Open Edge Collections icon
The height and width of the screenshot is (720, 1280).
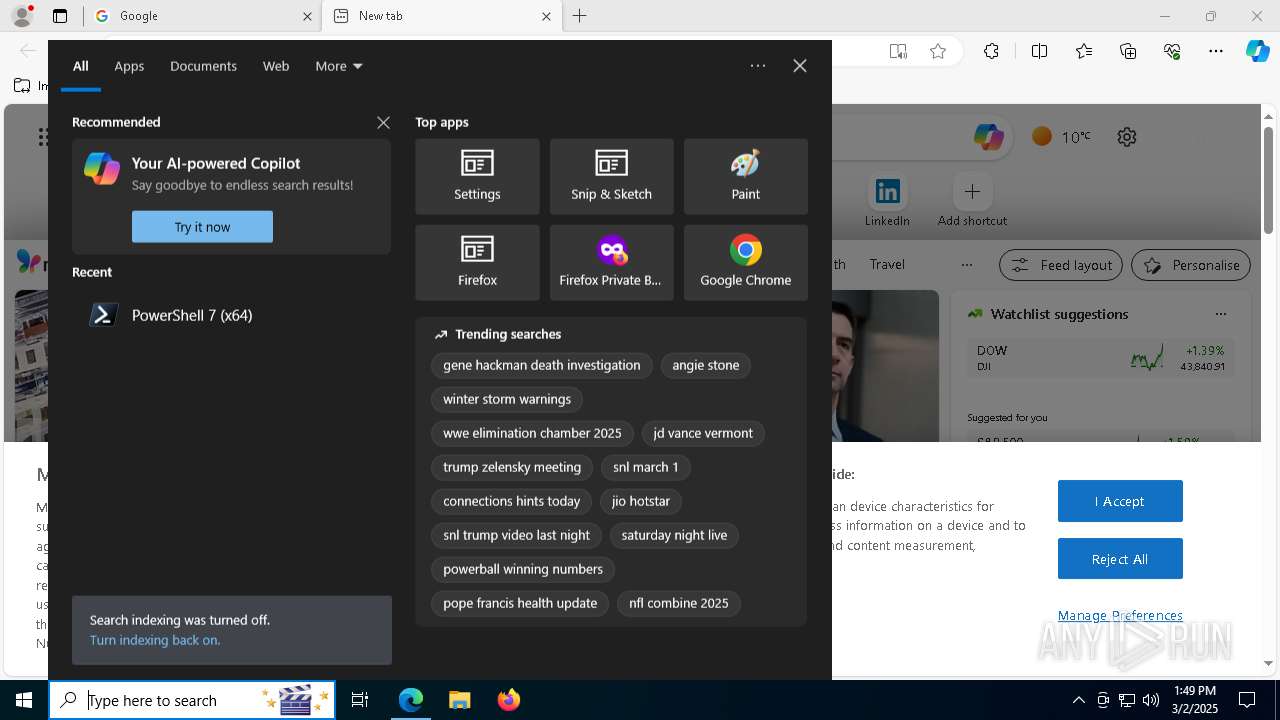click(x=1128, y=51)
